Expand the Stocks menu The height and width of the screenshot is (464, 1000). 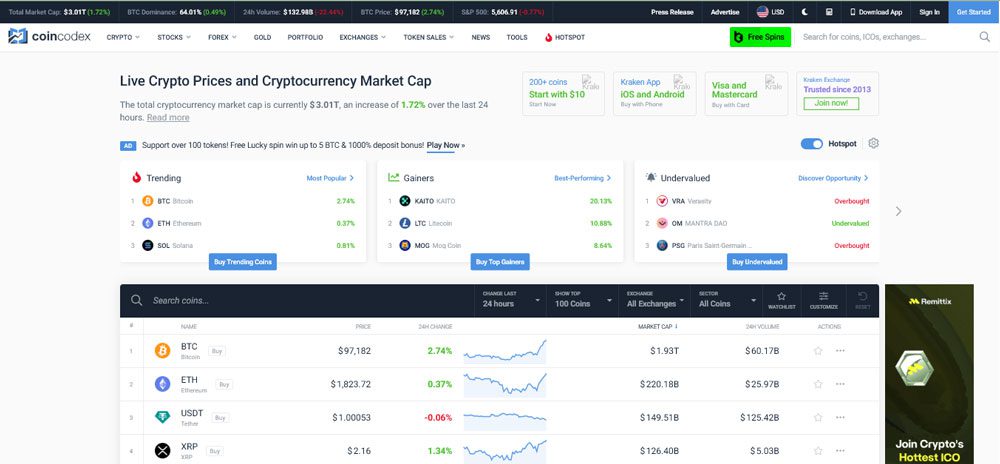pos(174,37)
